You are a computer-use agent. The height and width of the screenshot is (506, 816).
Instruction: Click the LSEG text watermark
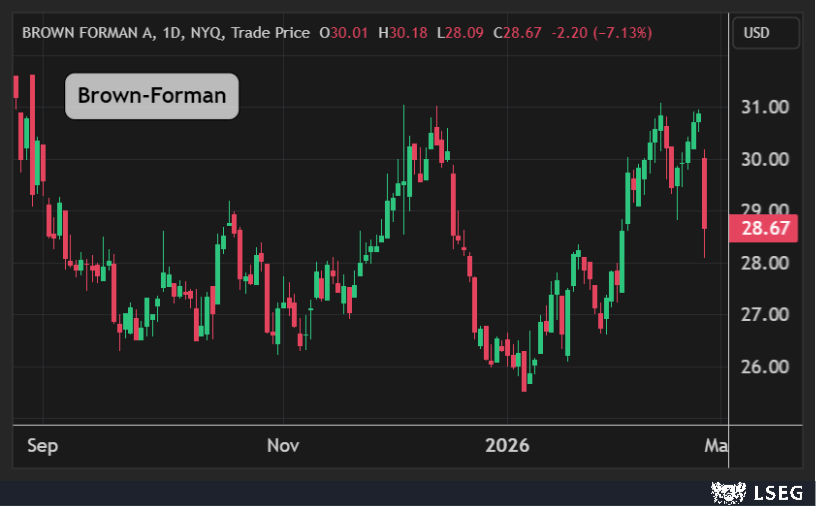(x=776, y=491)
